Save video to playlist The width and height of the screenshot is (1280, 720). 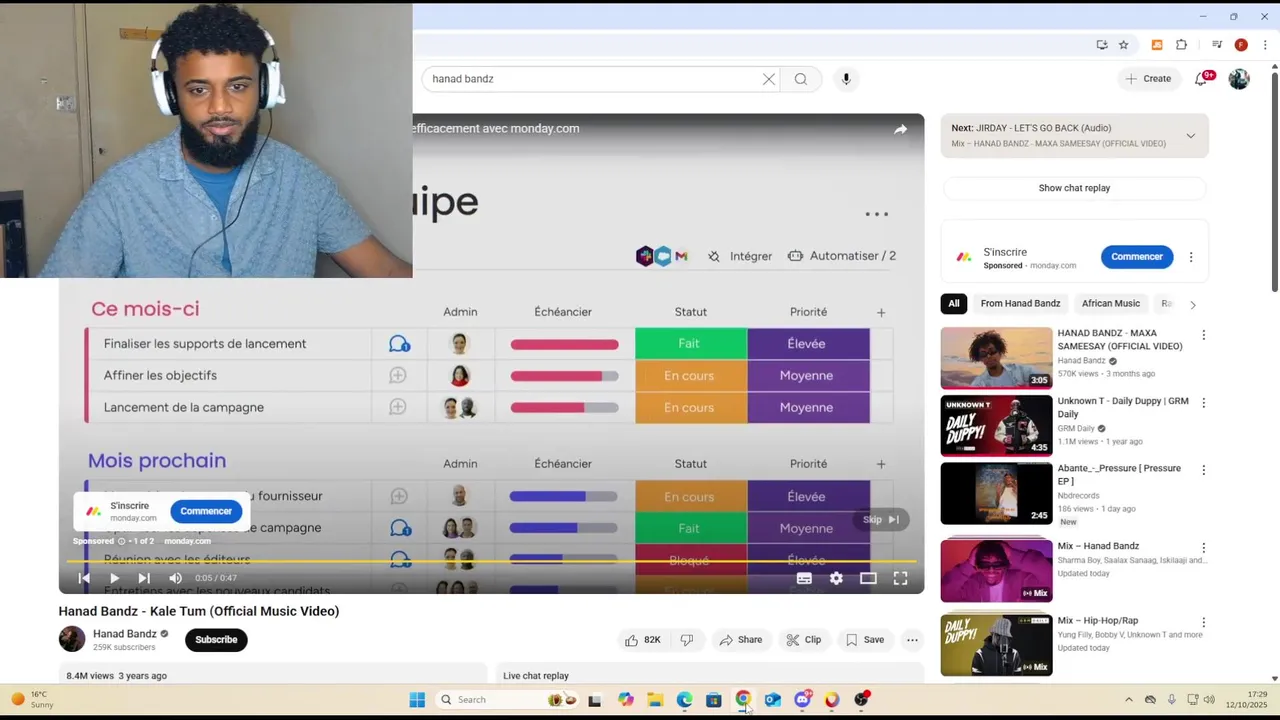pyautogui.click(x=865, y=640)
